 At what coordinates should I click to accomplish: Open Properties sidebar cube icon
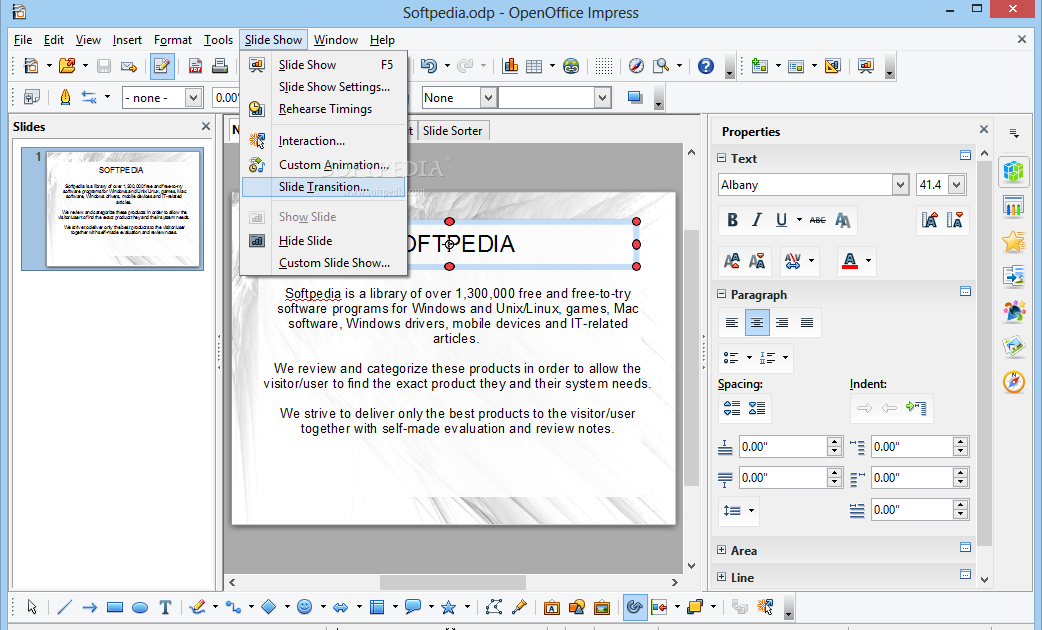(1013, 171)
